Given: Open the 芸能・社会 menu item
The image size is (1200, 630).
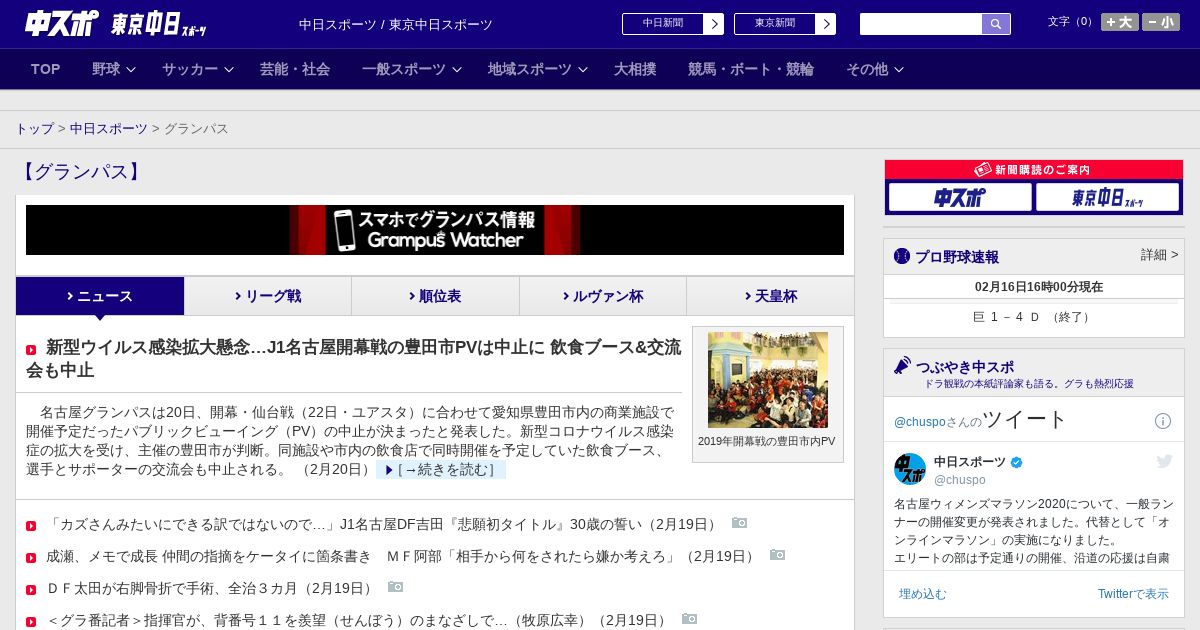Looking at the screenshot, I should tap(295, 69).
